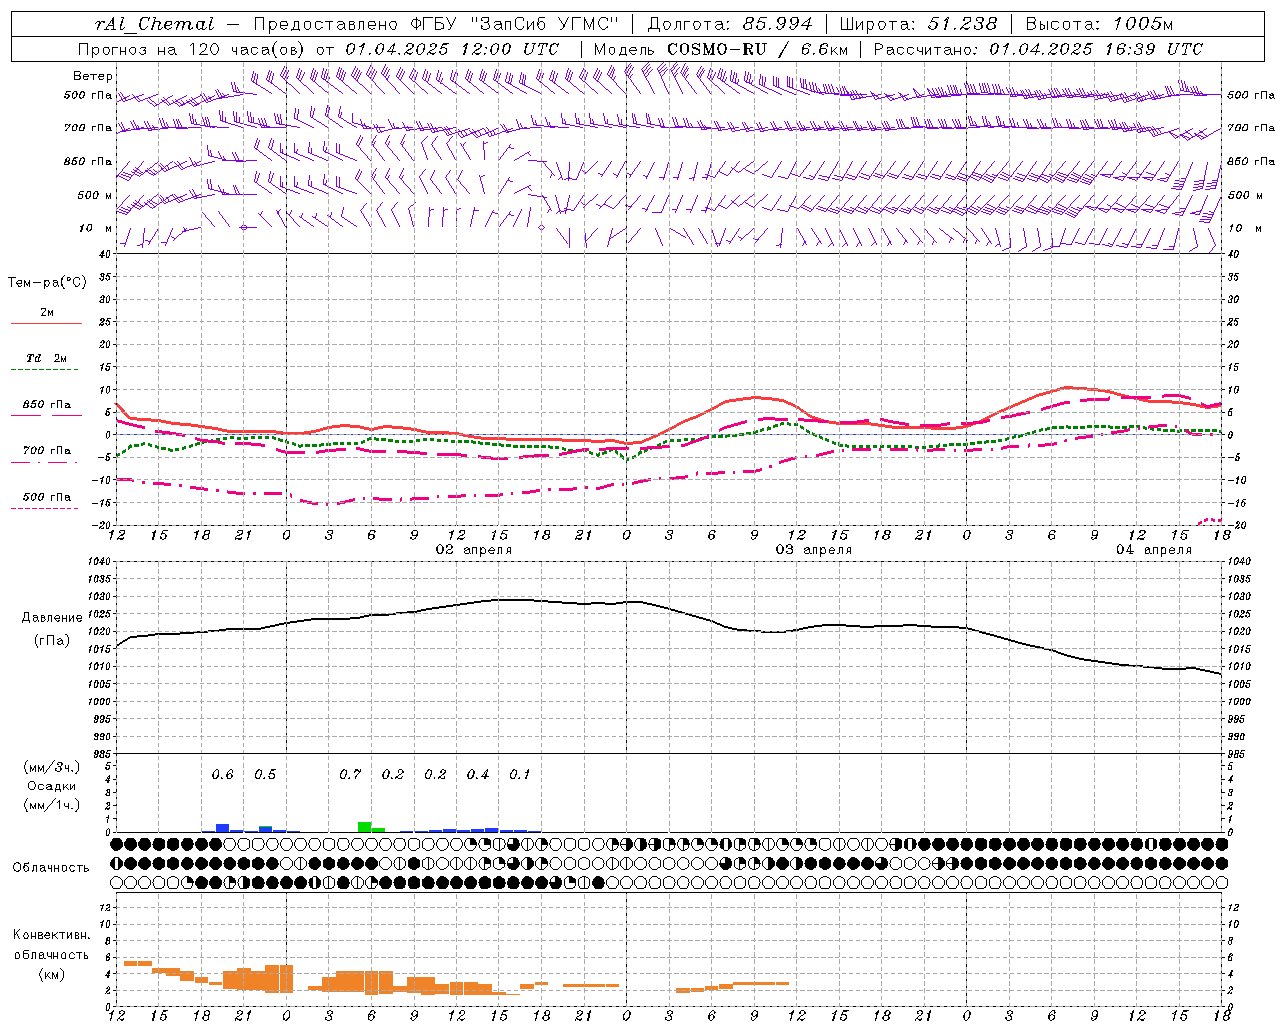Click the 02 апреля date label
Screen dimensions: 1280x1024
(474, 550)
